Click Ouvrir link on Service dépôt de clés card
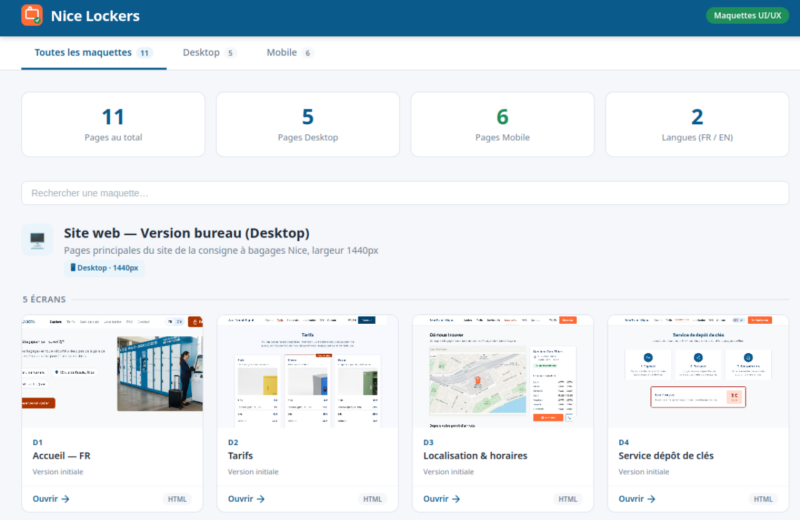The height and width of the screenshot is (520, 800). coord(637,499)
